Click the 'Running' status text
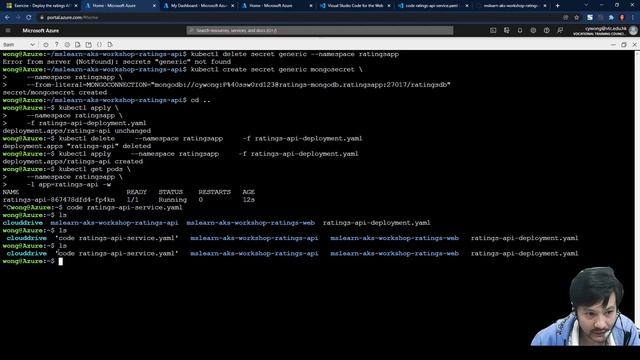 pos(173,200)
